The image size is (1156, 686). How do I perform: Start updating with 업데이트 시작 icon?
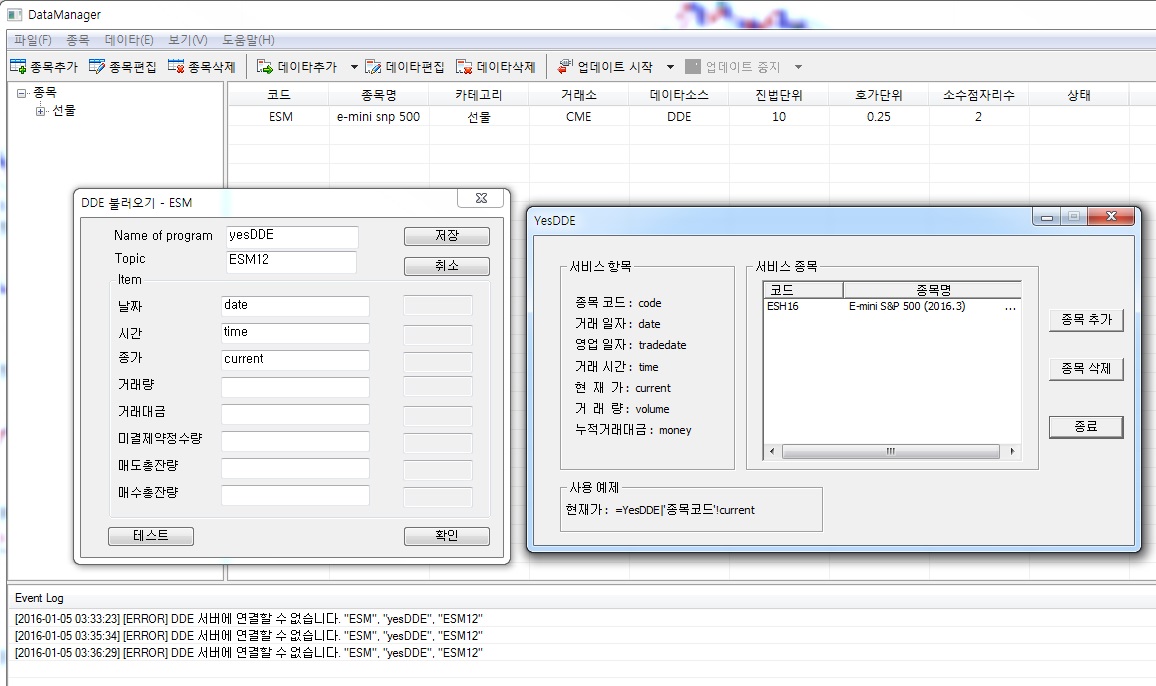pos(565,67)
